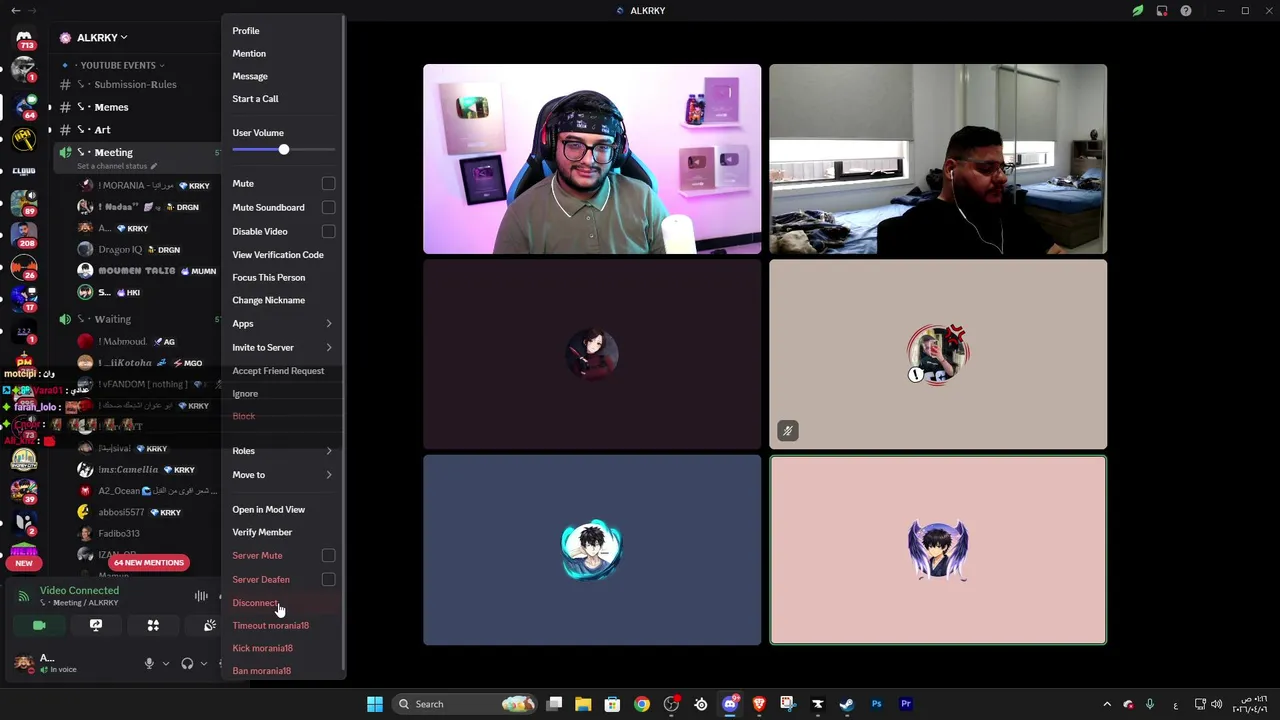
Task: Open server icon with 89 badge
Action: pos(24,202)
